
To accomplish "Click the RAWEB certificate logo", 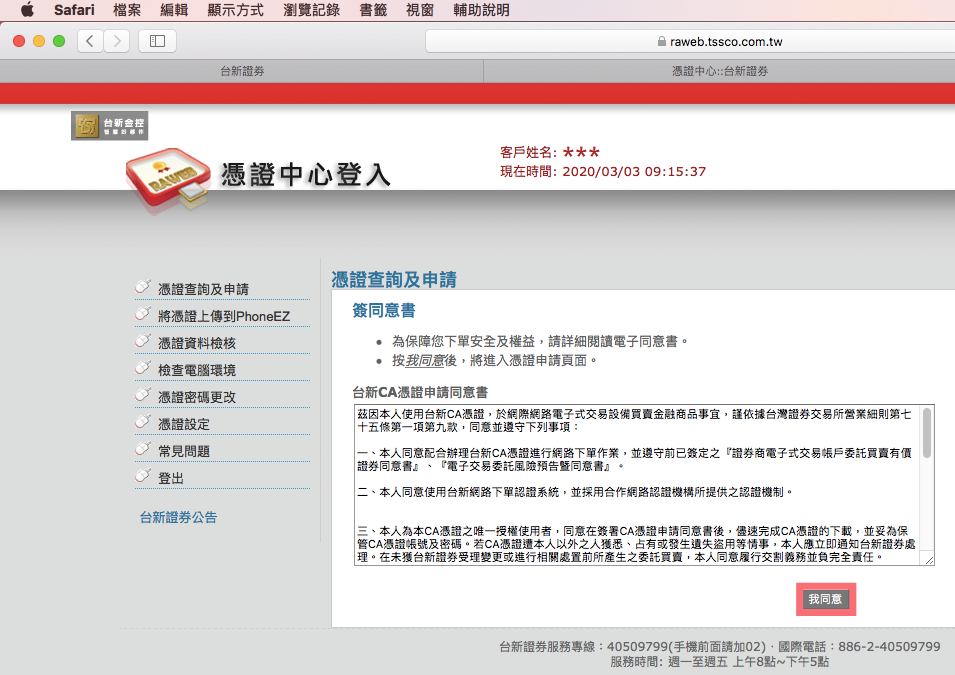I will (x=168, y=178).
